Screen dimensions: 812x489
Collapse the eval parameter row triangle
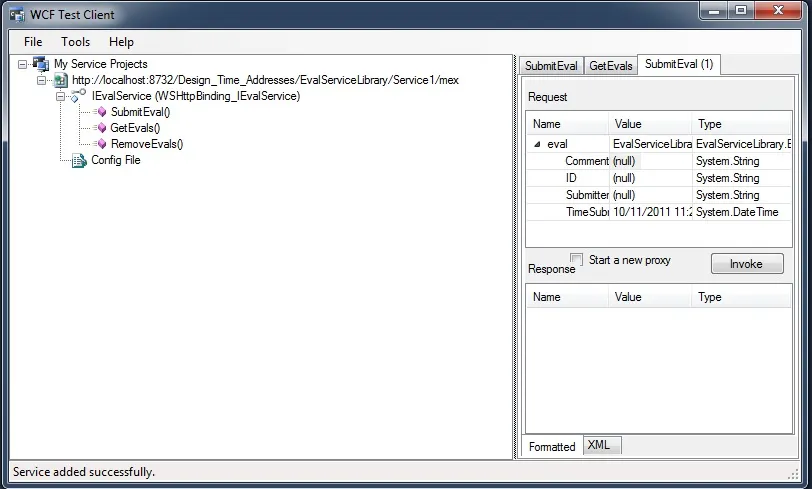coord(537,145)
